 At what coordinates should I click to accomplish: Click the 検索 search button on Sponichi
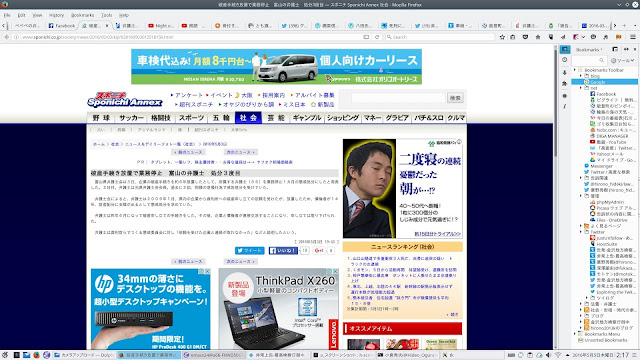455,98
